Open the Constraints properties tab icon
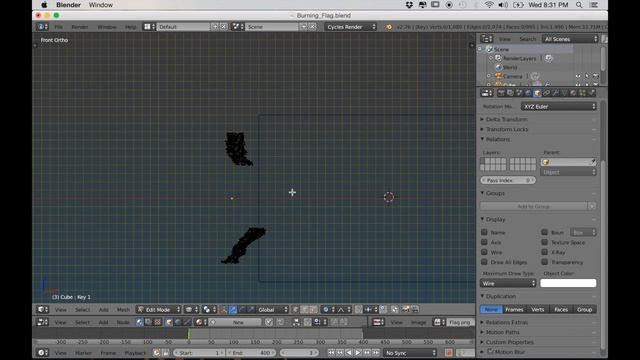The width and height of the screenshot is (640, 360). coord(546,93)
